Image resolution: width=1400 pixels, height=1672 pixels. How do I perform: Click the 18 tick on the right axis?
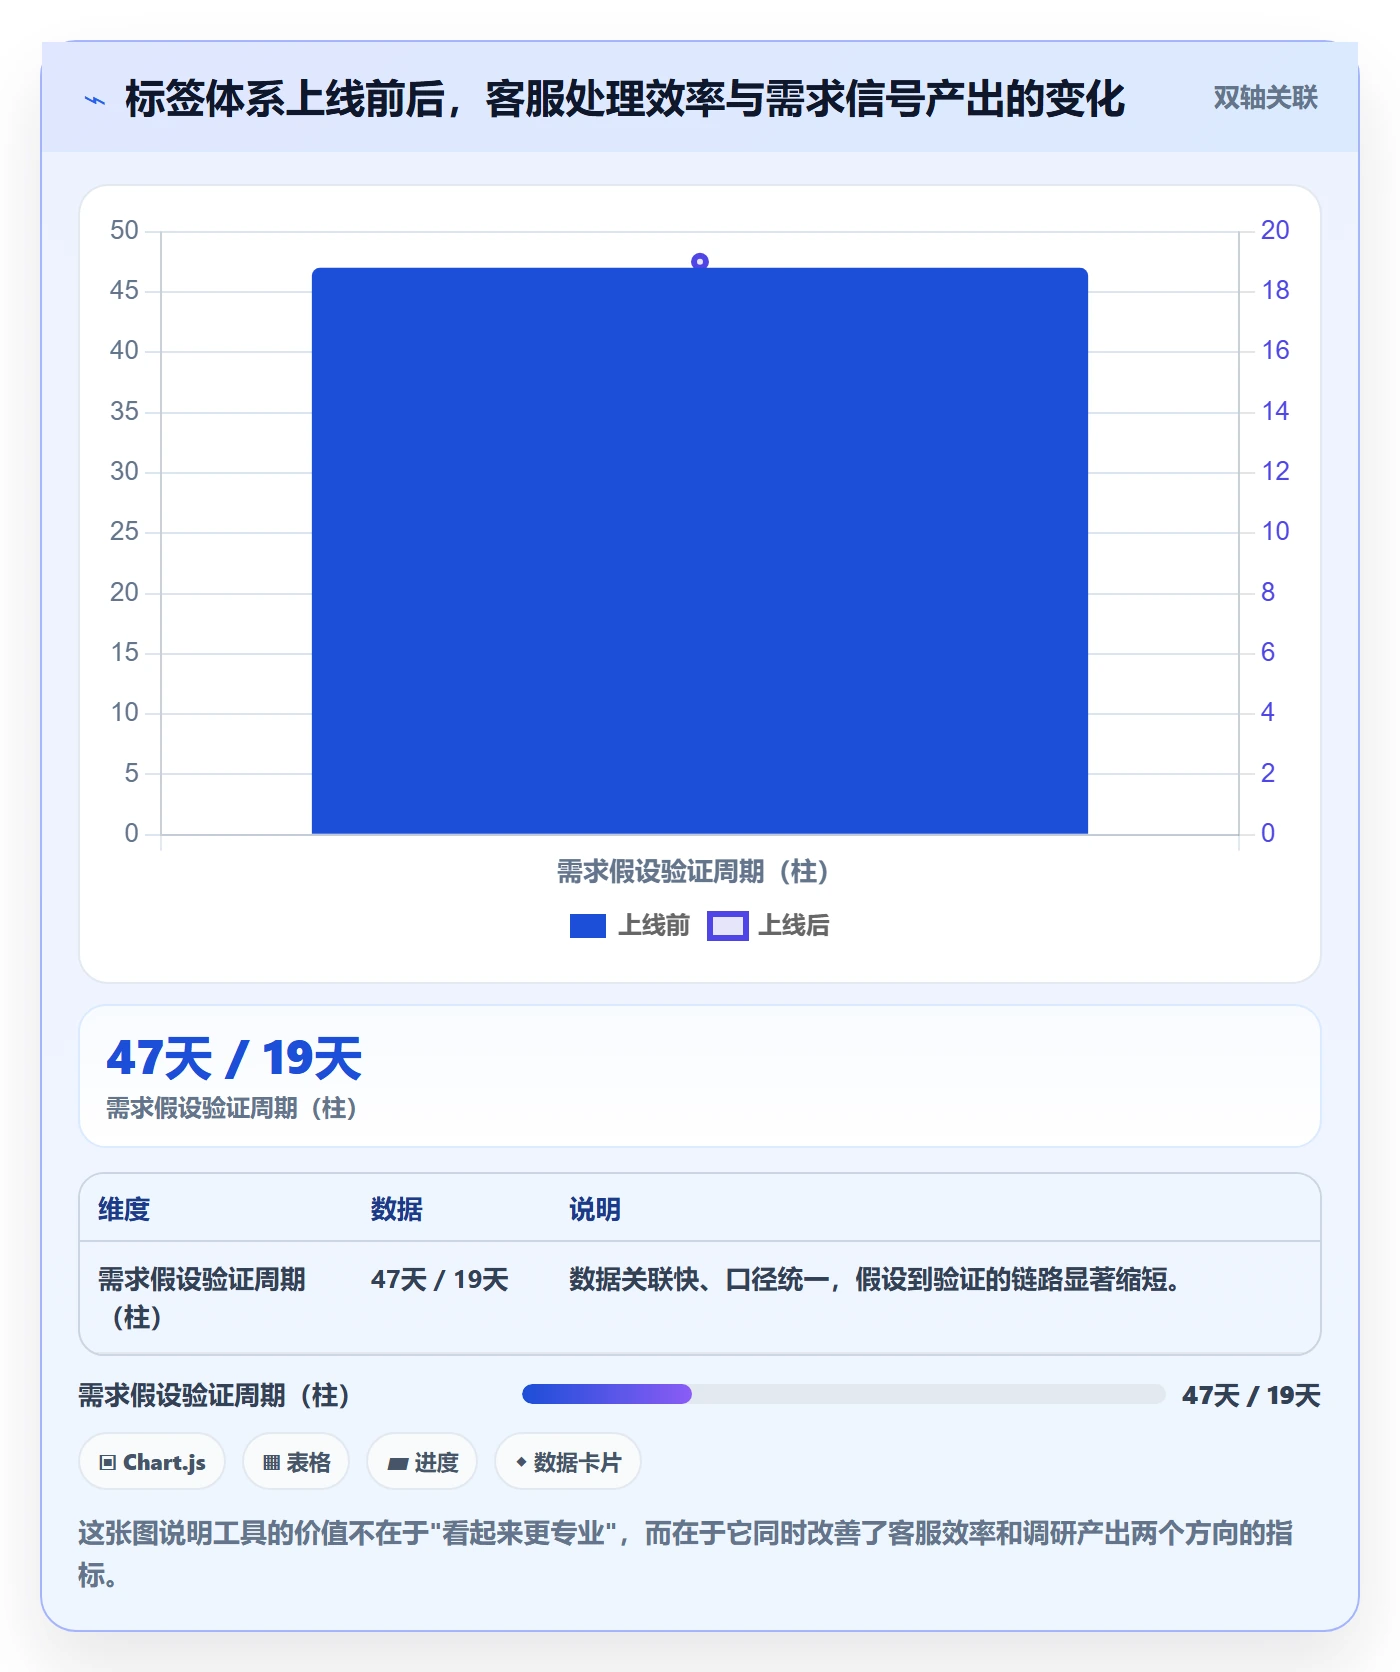[1275, 291]
